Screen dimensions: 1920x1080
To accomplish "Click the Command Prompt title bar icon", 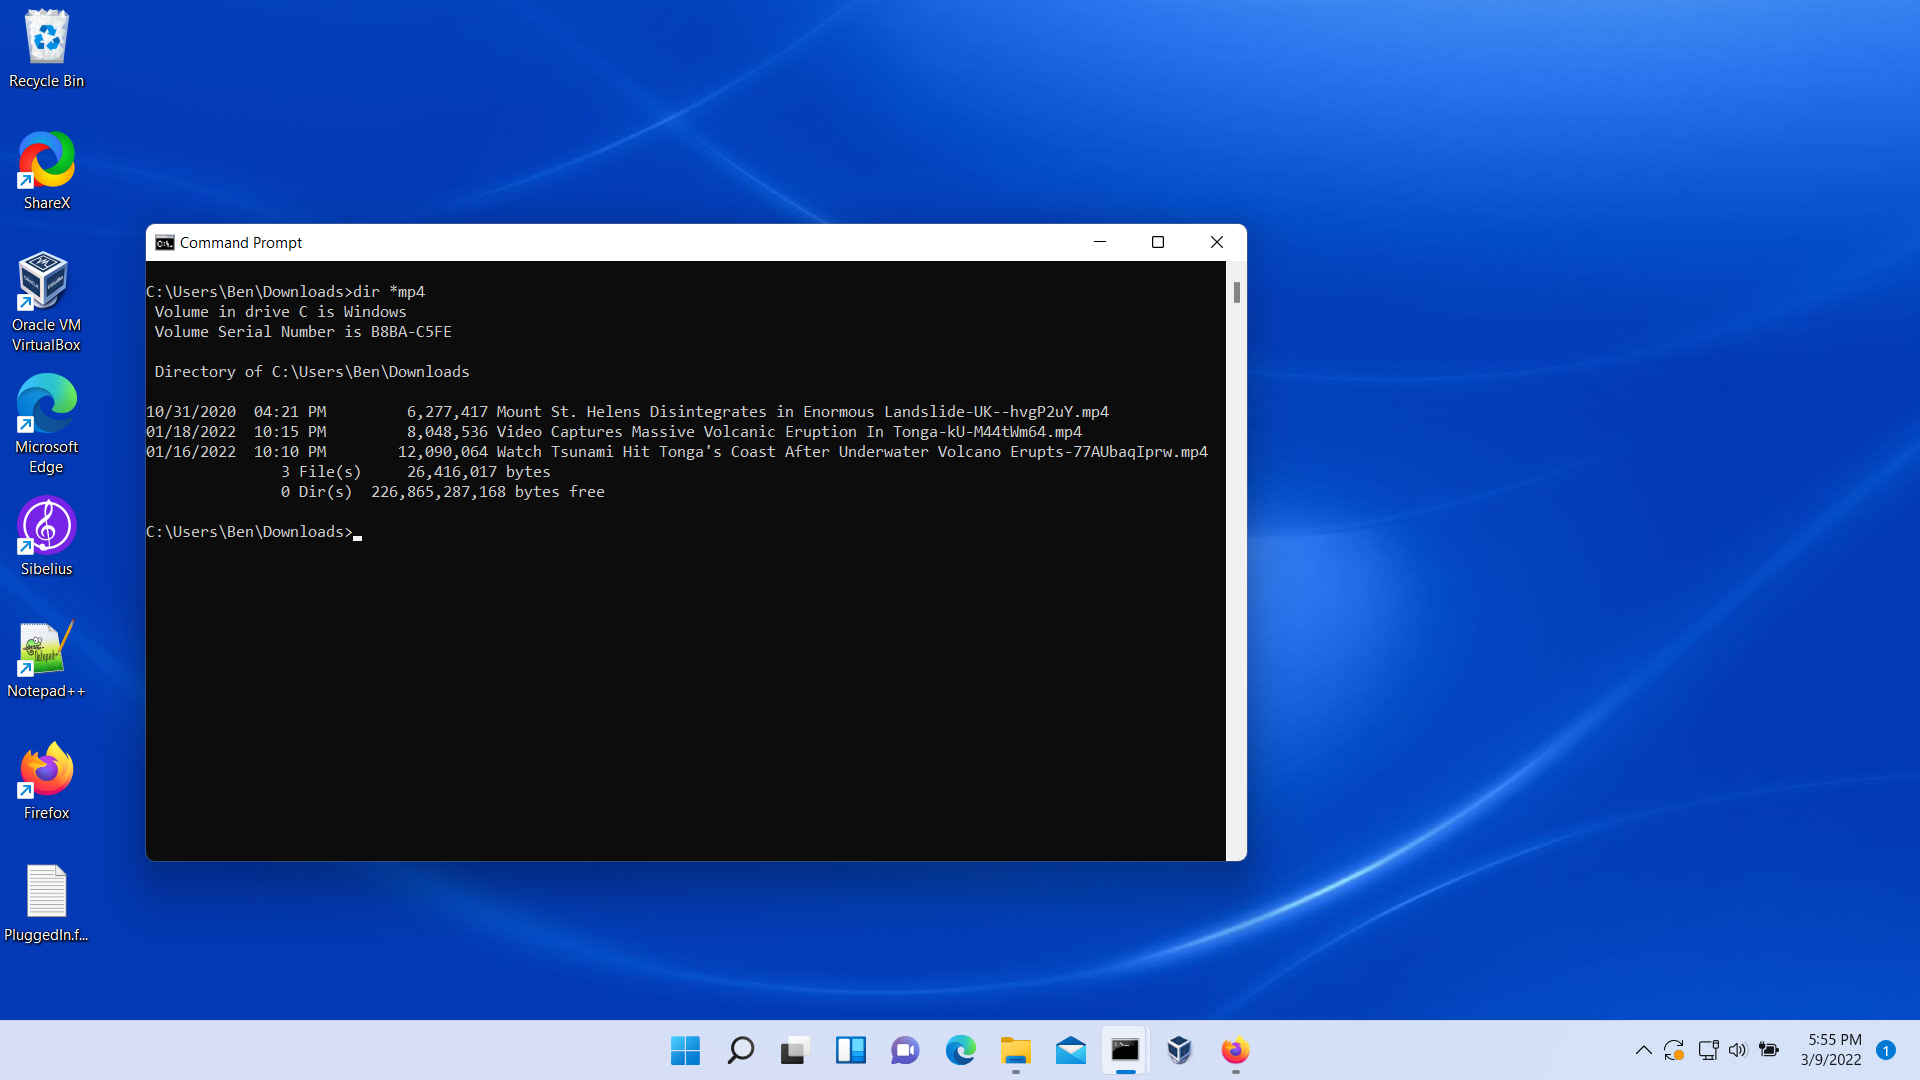I will pos(165,243).
